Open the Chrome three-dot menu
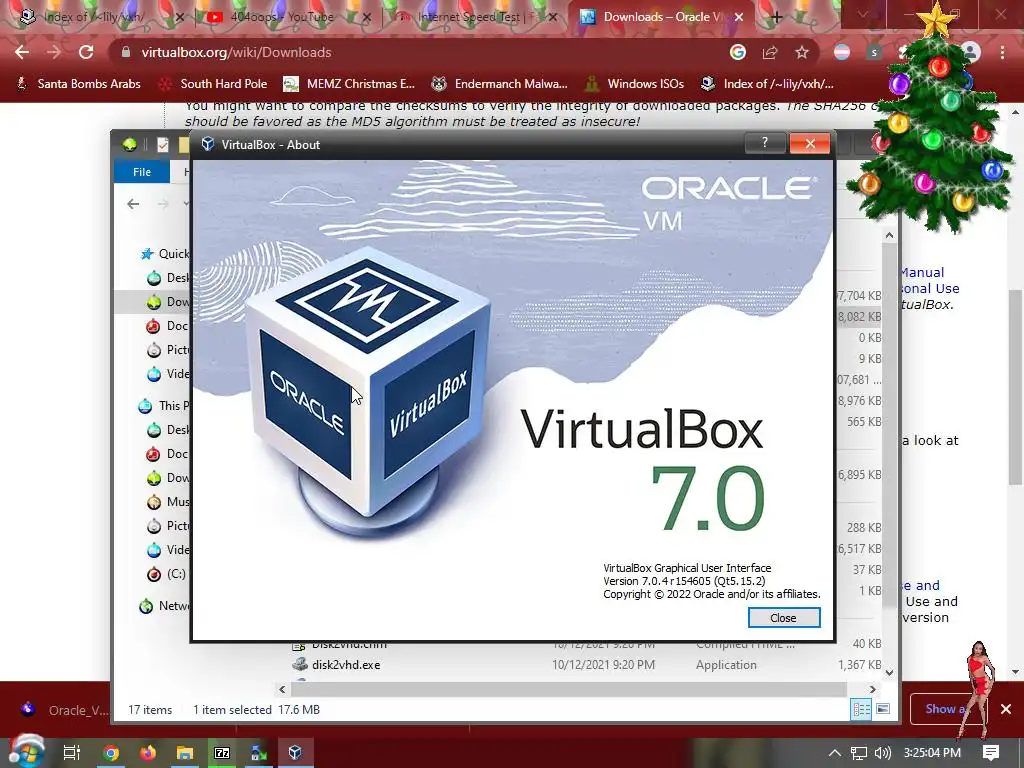 coord(1002,52)
